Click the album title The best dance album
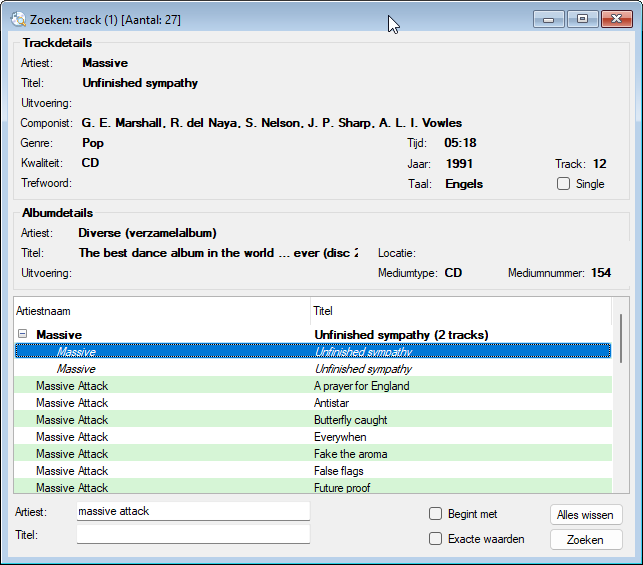Image resolution: width=643 pixels, height=565 pixels. pyautogui.click(x=218, y=253)
